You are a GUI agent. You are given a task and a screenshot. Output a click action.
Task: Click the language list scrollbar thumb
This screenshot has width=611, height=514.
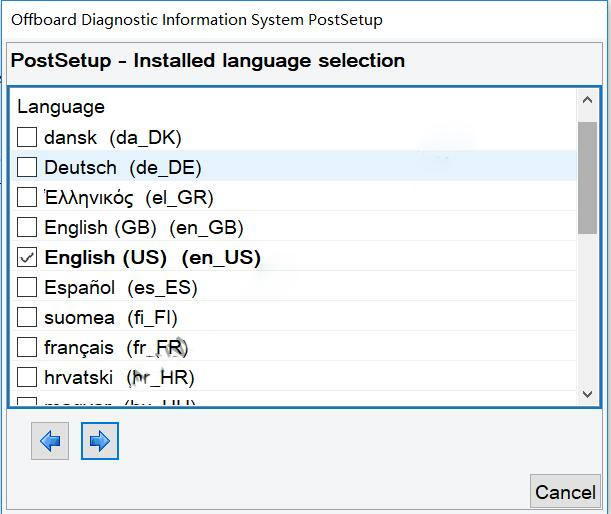point(588,177)
